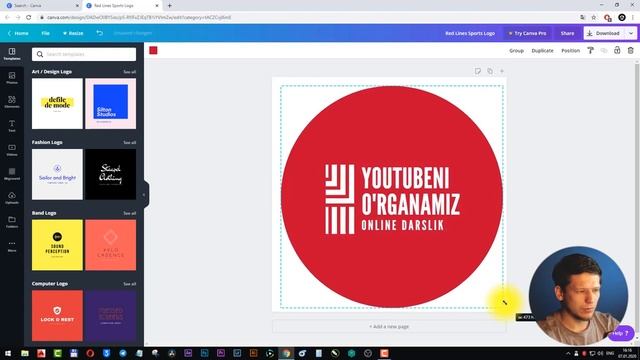Select the Sound Perception template
This screenshot has width=640, height=360.
pos(57,245)
